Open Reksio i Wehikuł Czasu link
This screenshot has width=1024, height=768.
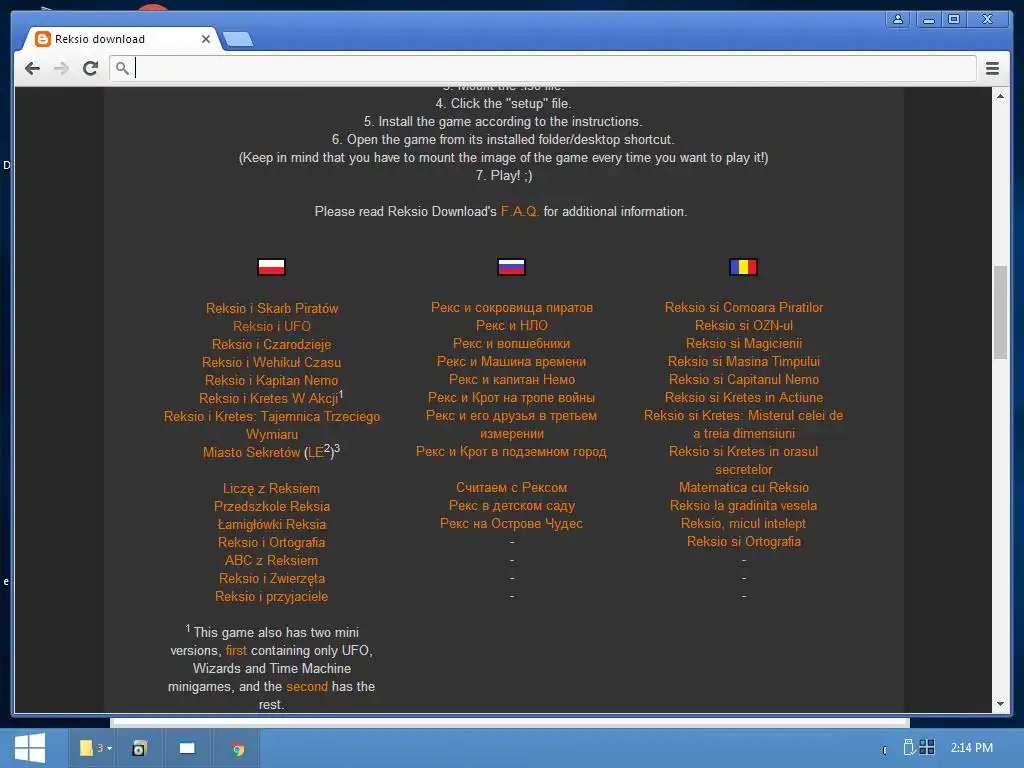point(272,362)
